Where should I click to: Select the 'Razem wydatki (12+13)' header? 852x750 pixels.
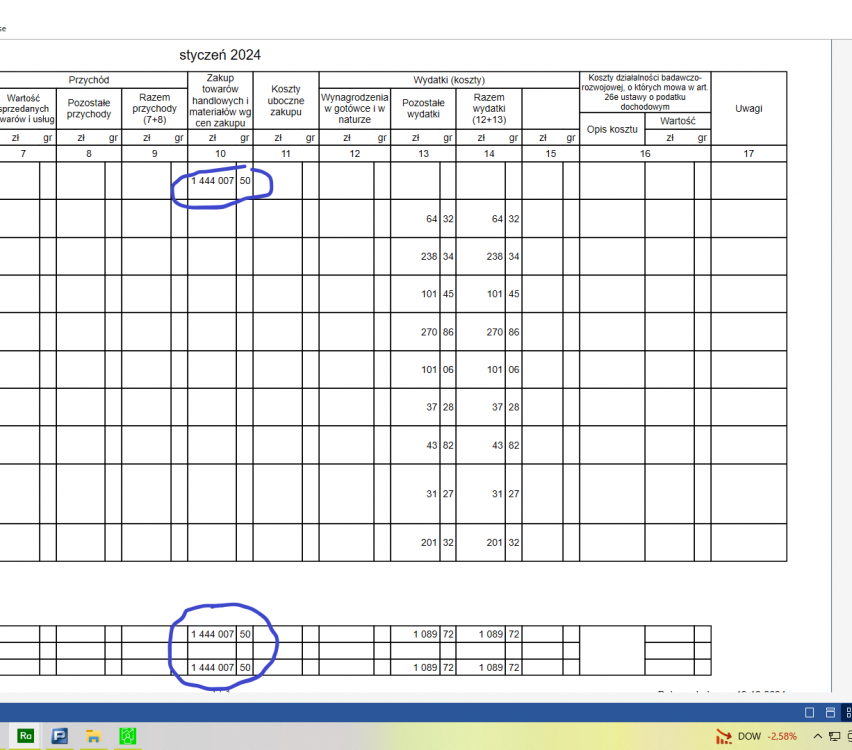click(x=488, y=109)
